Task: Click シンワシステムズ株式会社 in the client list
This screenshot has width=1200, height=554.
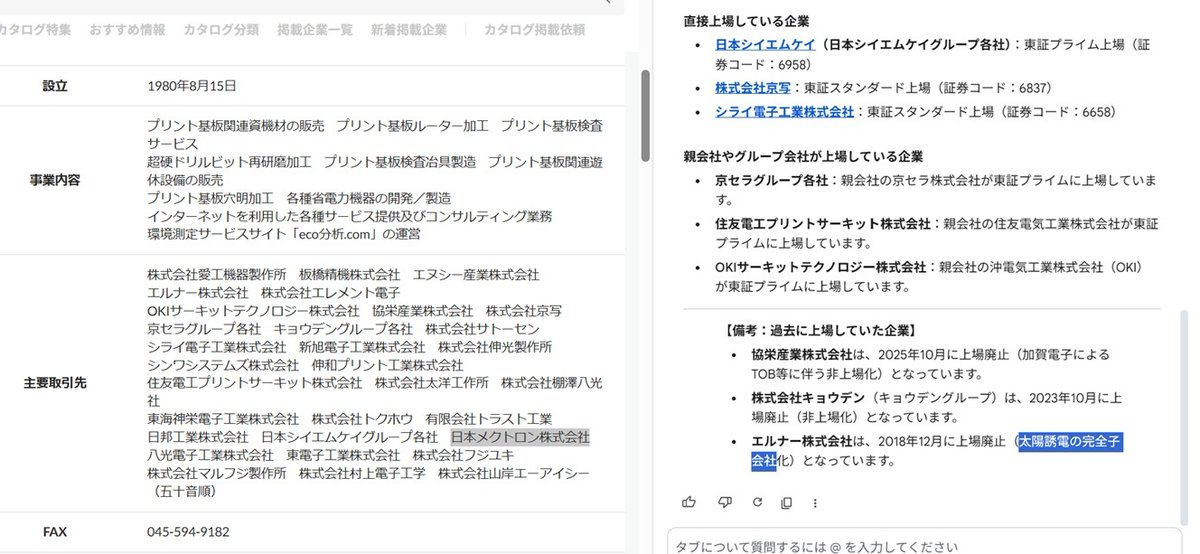Action: [x=222, y=365]
